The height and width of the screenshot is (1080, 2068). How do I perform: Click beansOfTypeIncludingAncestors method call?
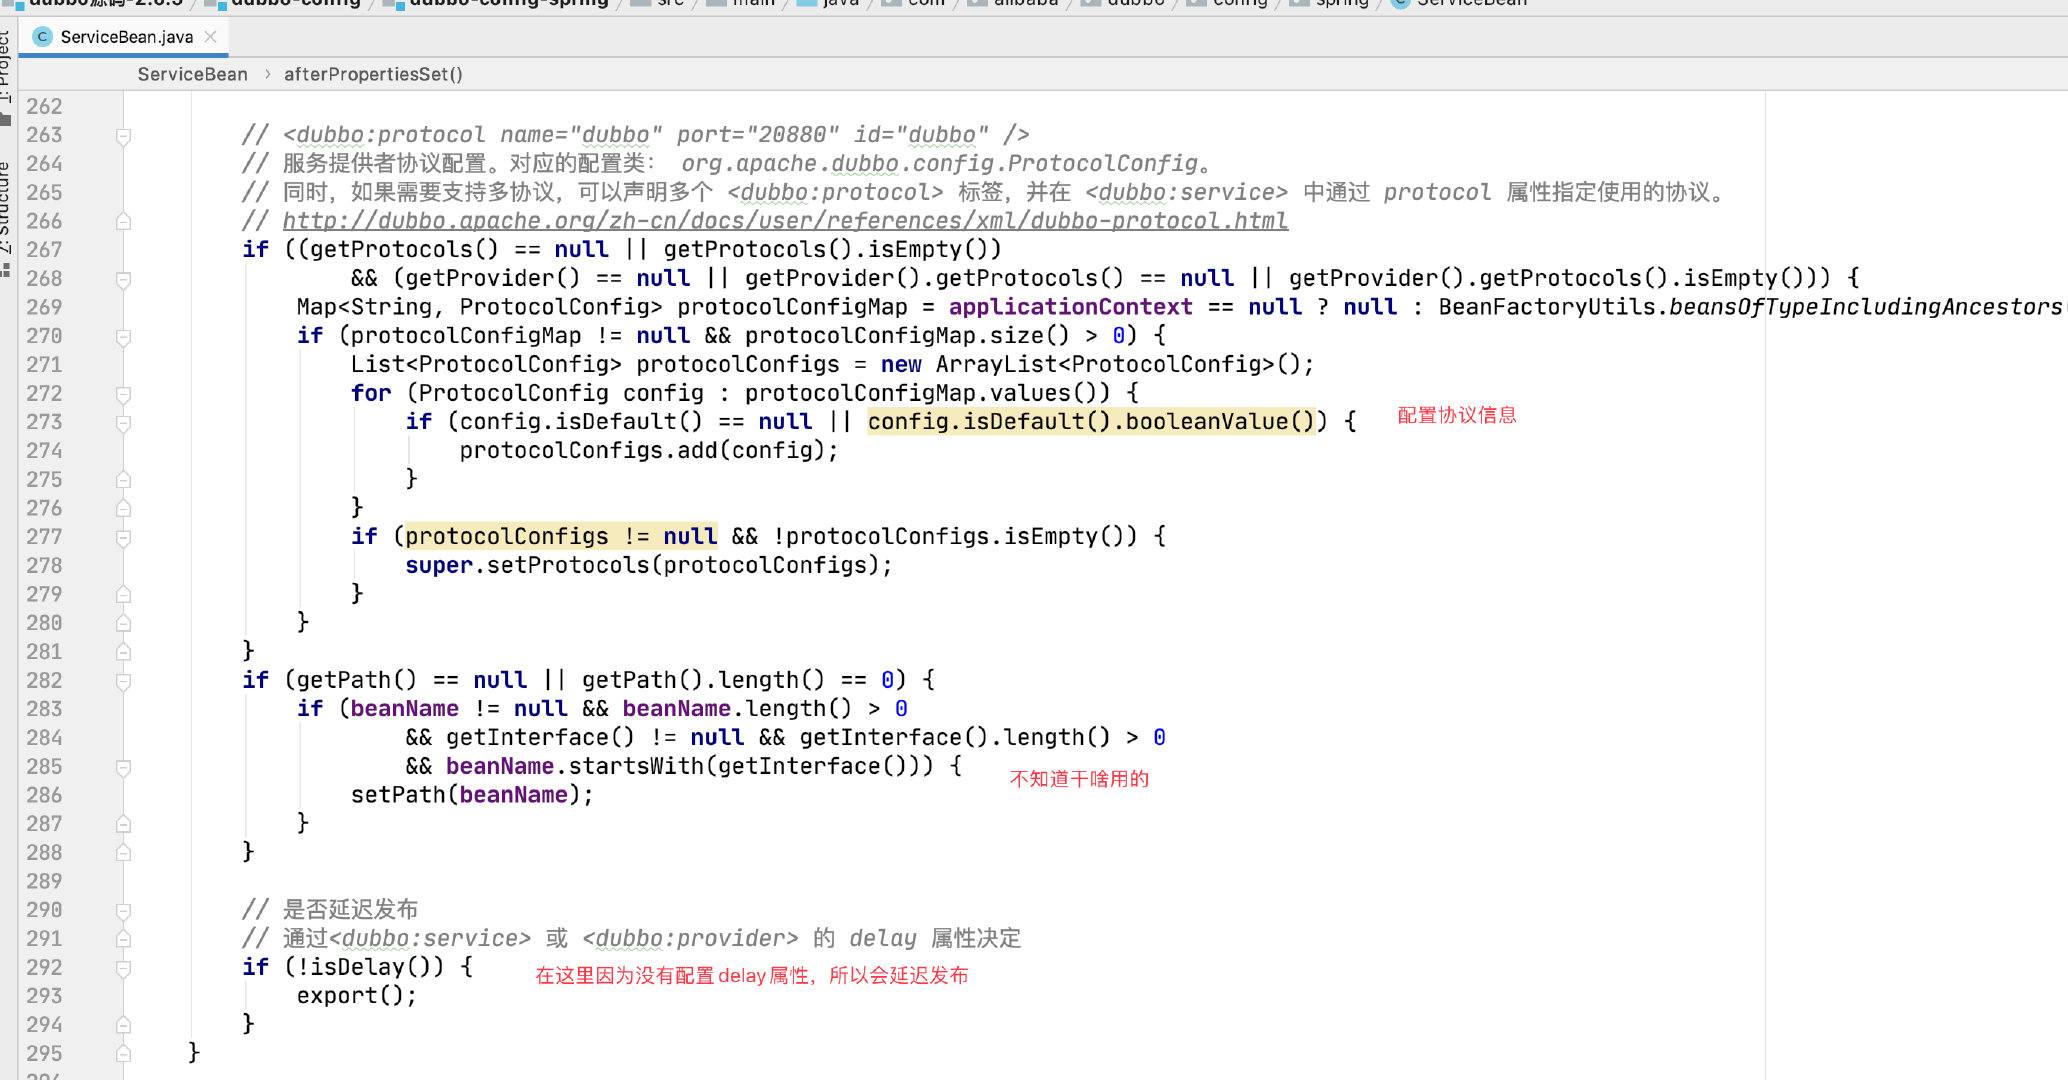[x=1864, y=307]
